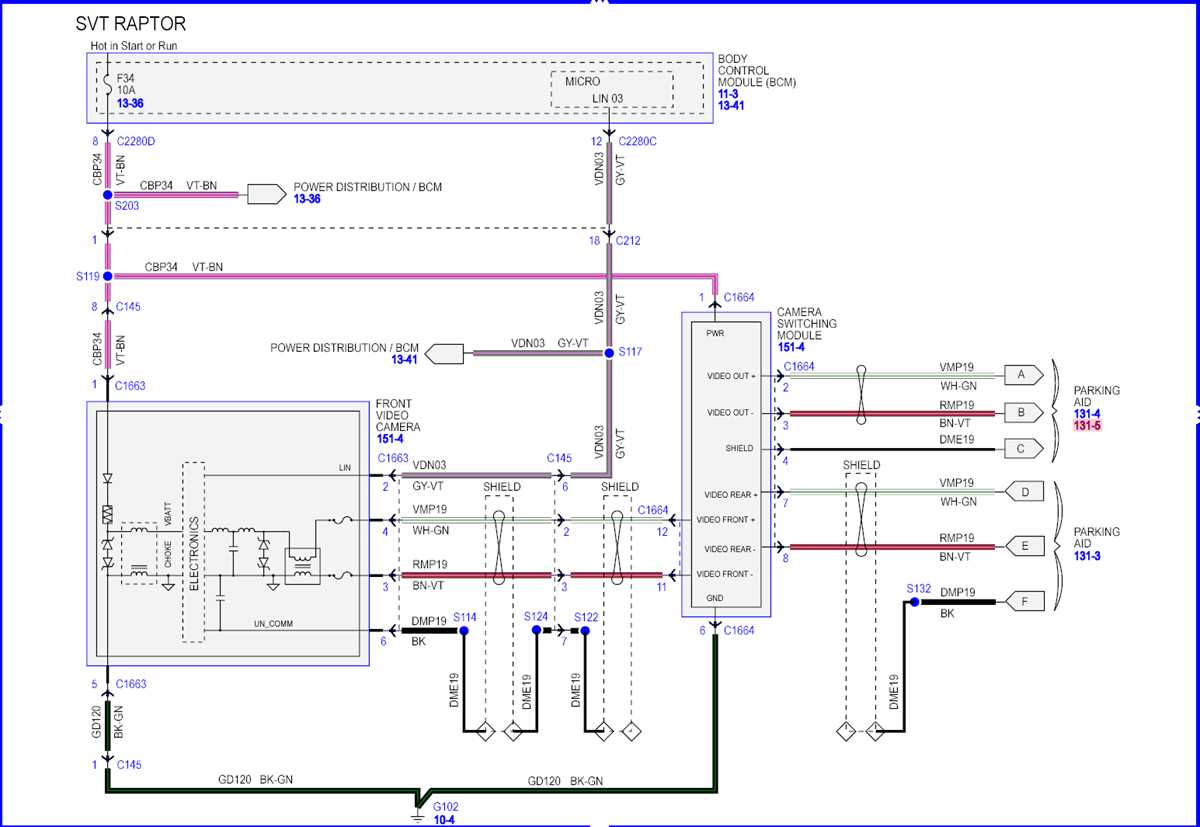This screenshot has height=827, width=1200.
Task: Open 151-4 link under Camera Switching Module
Action: pyautogui.click(x=790, y=347)
